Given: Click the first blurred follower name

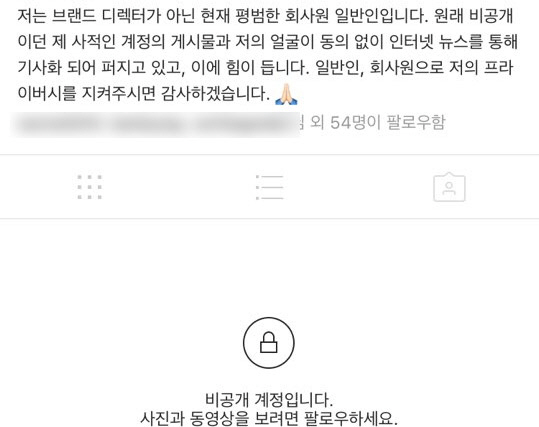Looking at the screenshot, I should pos(57,124).
